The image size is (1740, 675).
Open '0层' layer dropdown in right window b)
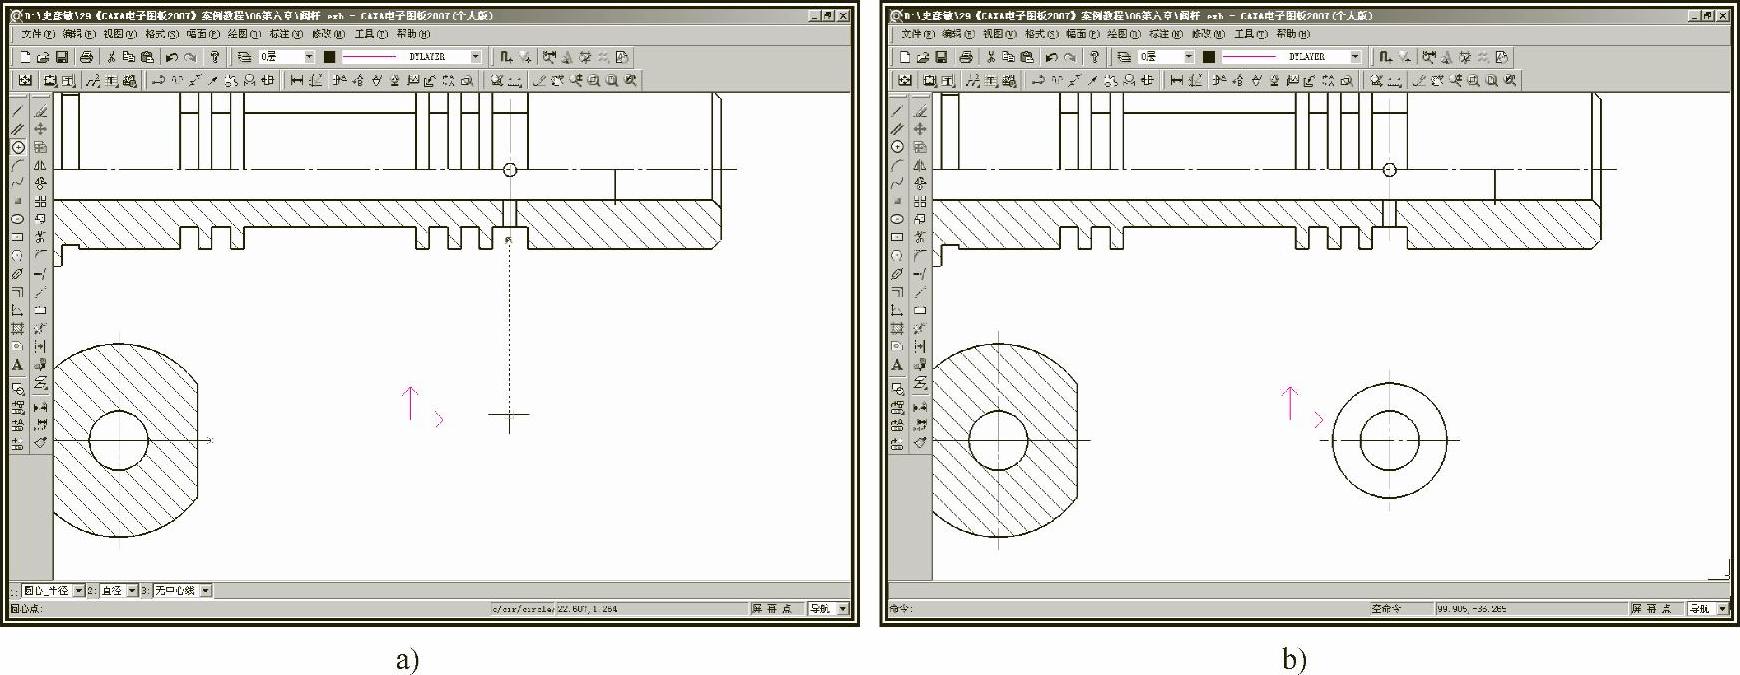click(x=1189, y=57)
